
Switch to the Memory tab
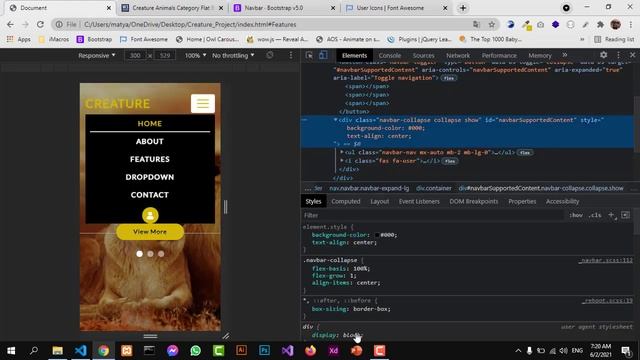click(x=540, y=56)
